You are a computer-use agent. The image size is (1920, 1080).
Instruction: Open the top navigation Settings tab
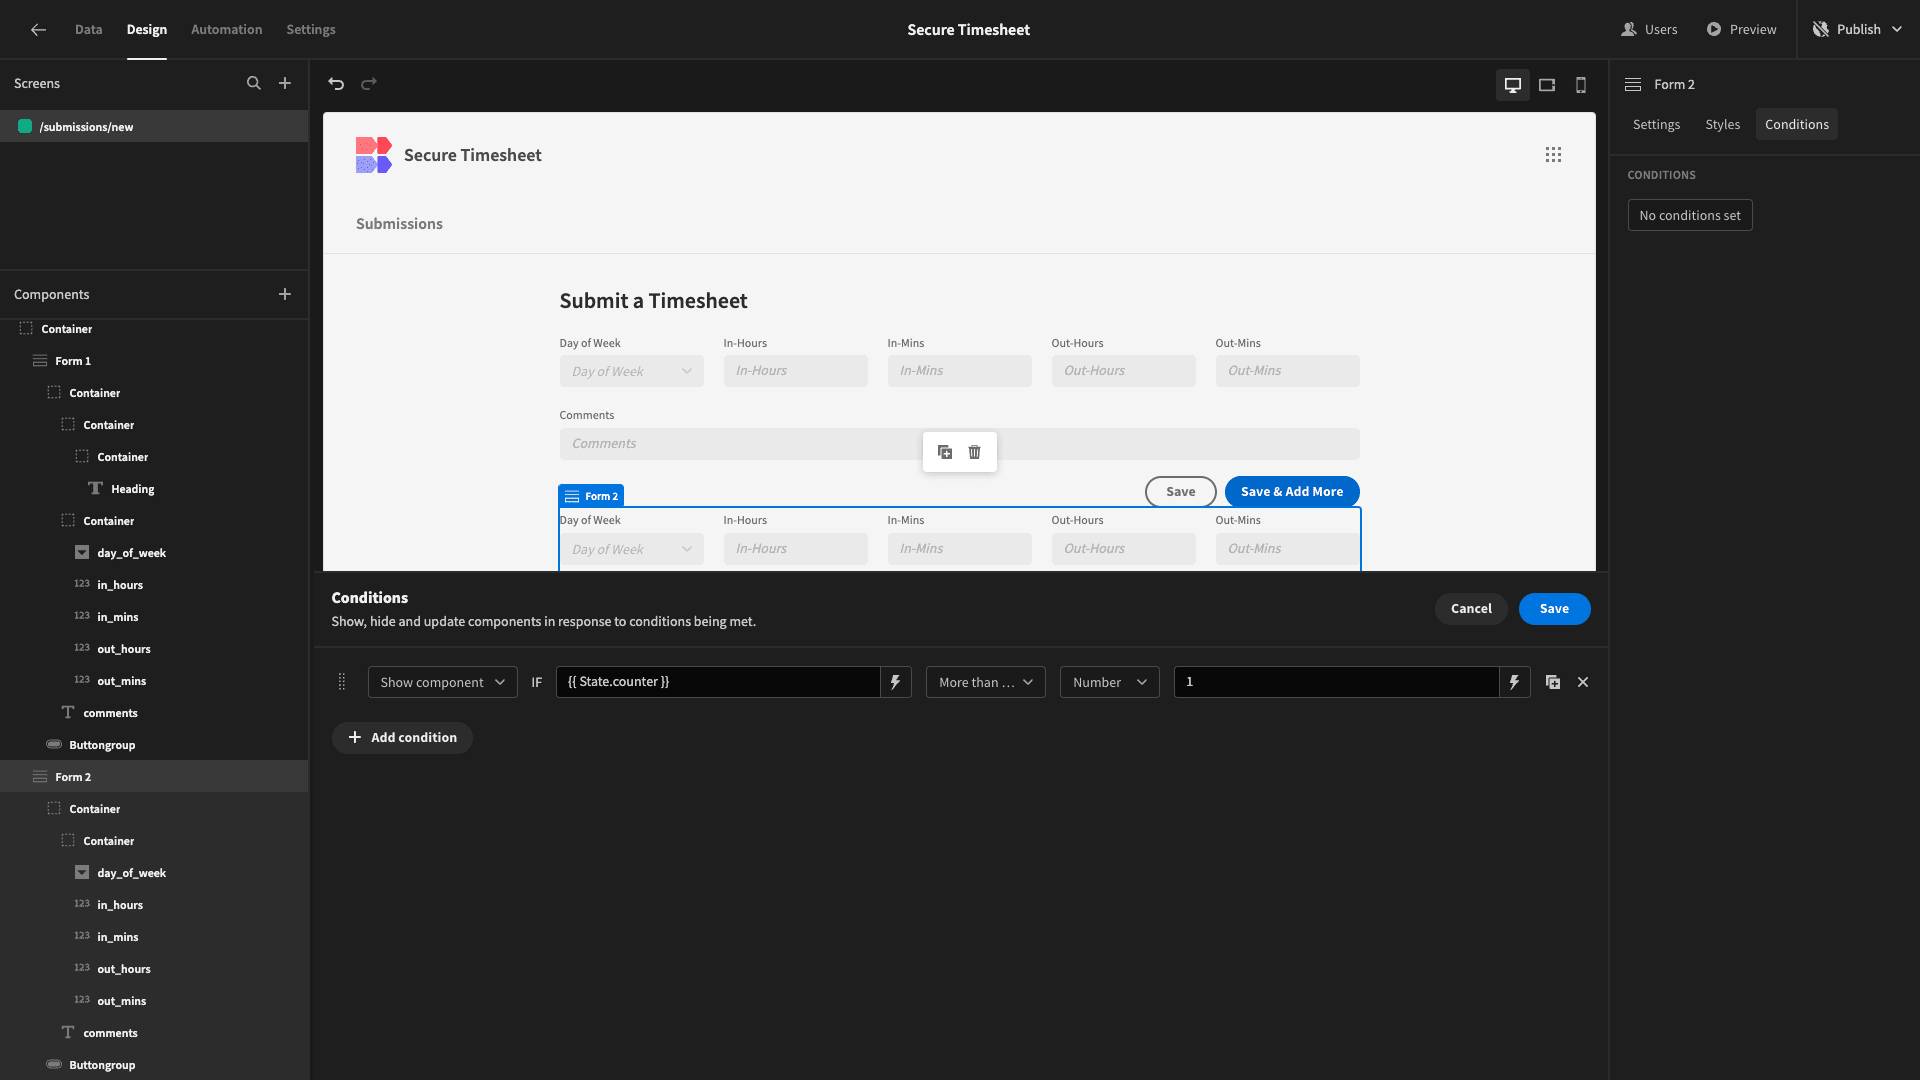point(311,30)
